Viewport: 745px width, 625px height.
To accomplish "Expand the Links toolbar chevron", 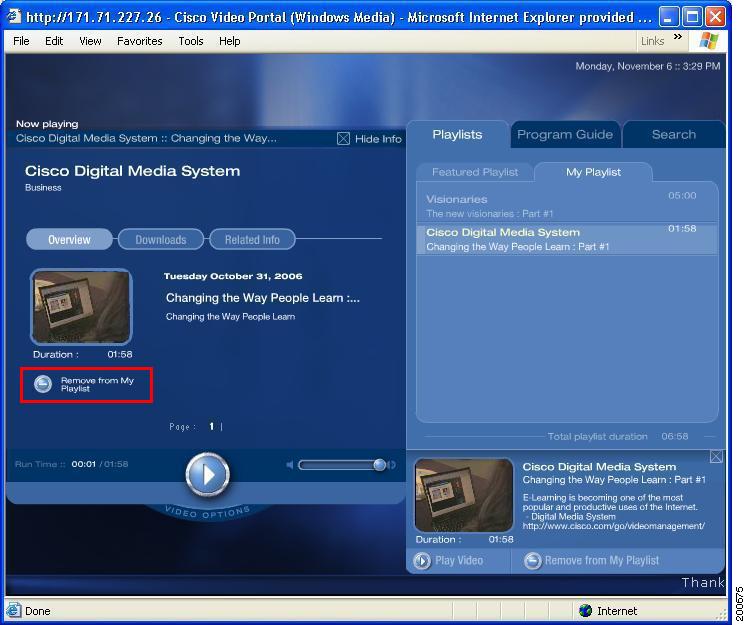I will click(x=678, y=36).
